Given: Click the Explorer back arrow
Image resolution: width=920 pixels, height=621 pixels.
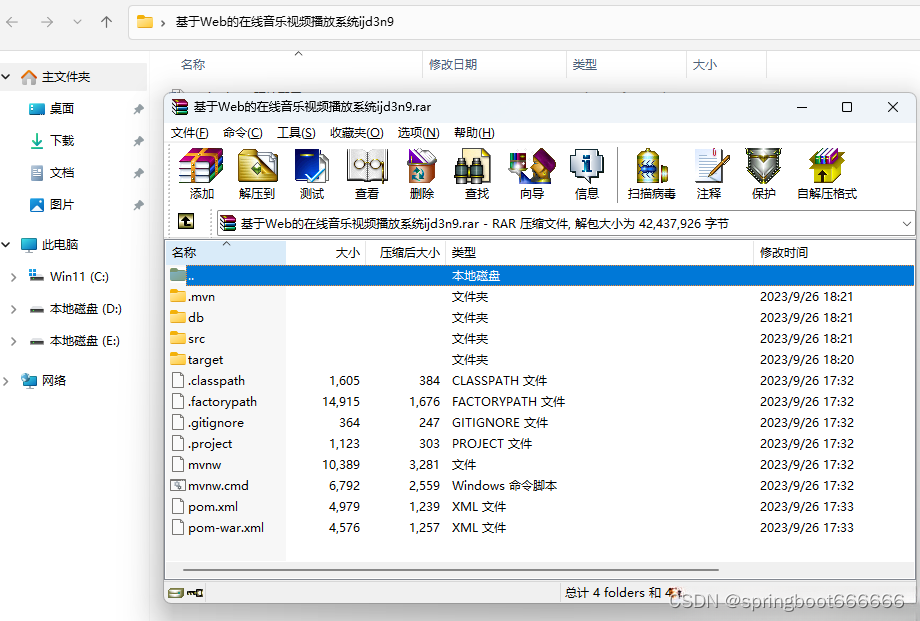Looking at the screenshot, I should tap(12, 22).
